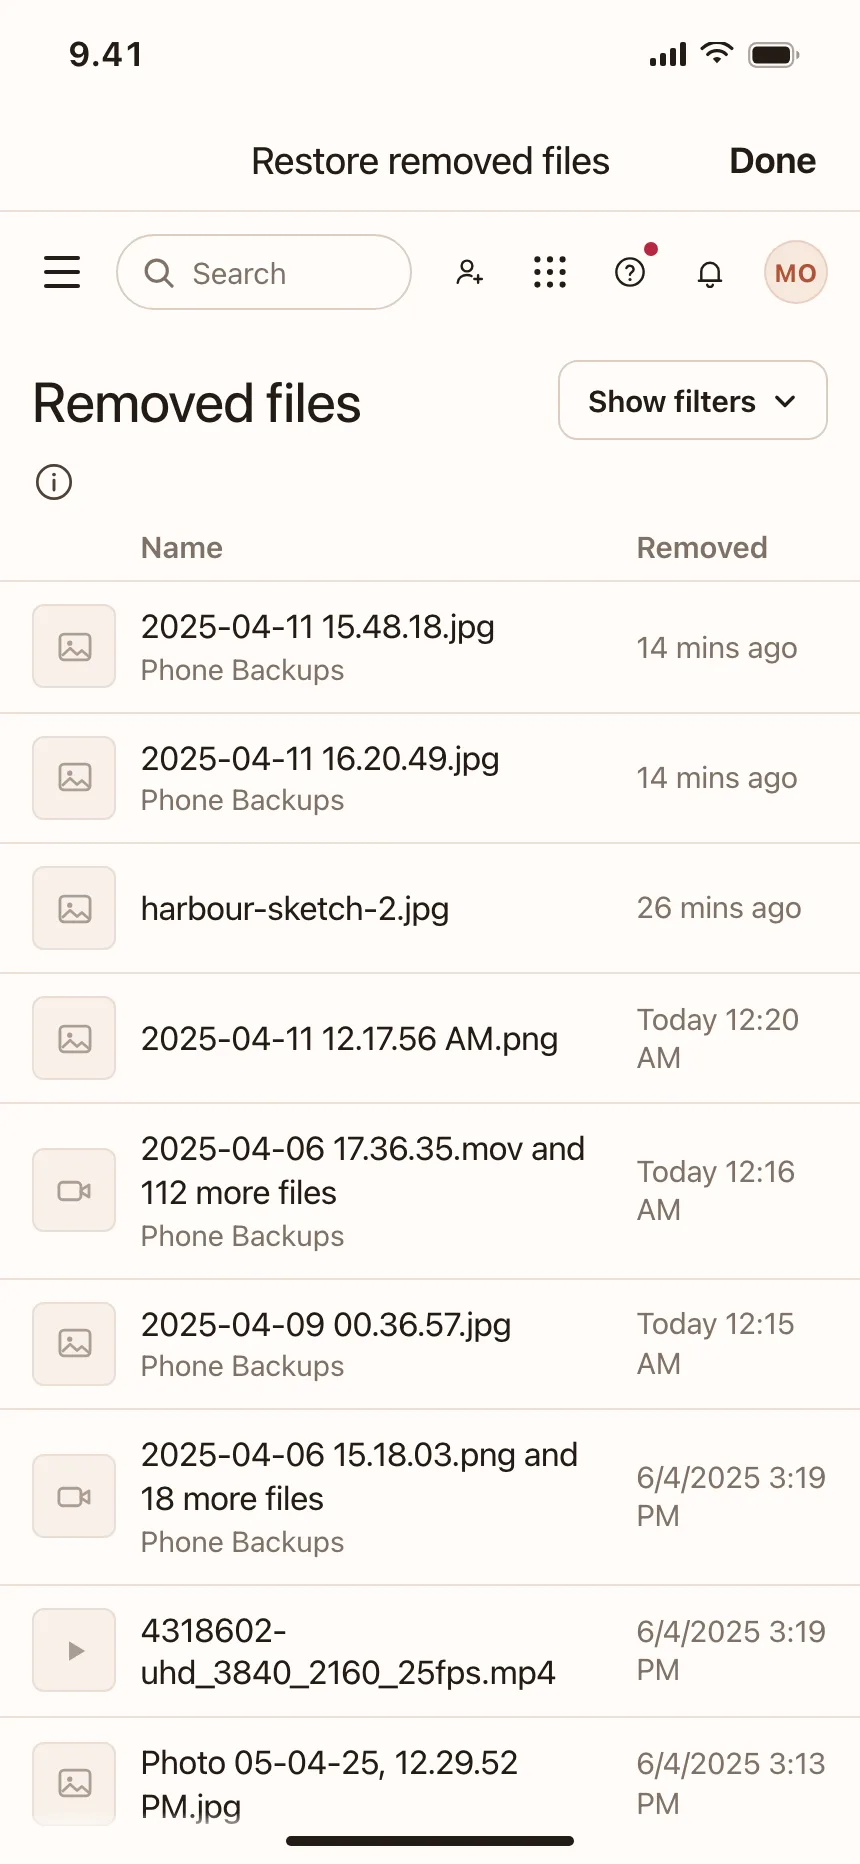Expand the Show filters dropdown
The height and width of the screenshot is (1864, 860).
pos(693,400)
